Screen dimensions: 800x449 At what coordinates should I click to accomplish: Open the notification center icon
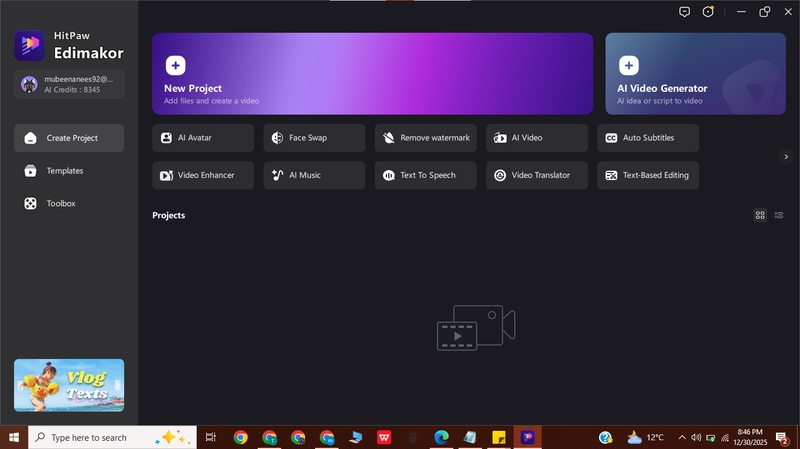tap(782, 437)
